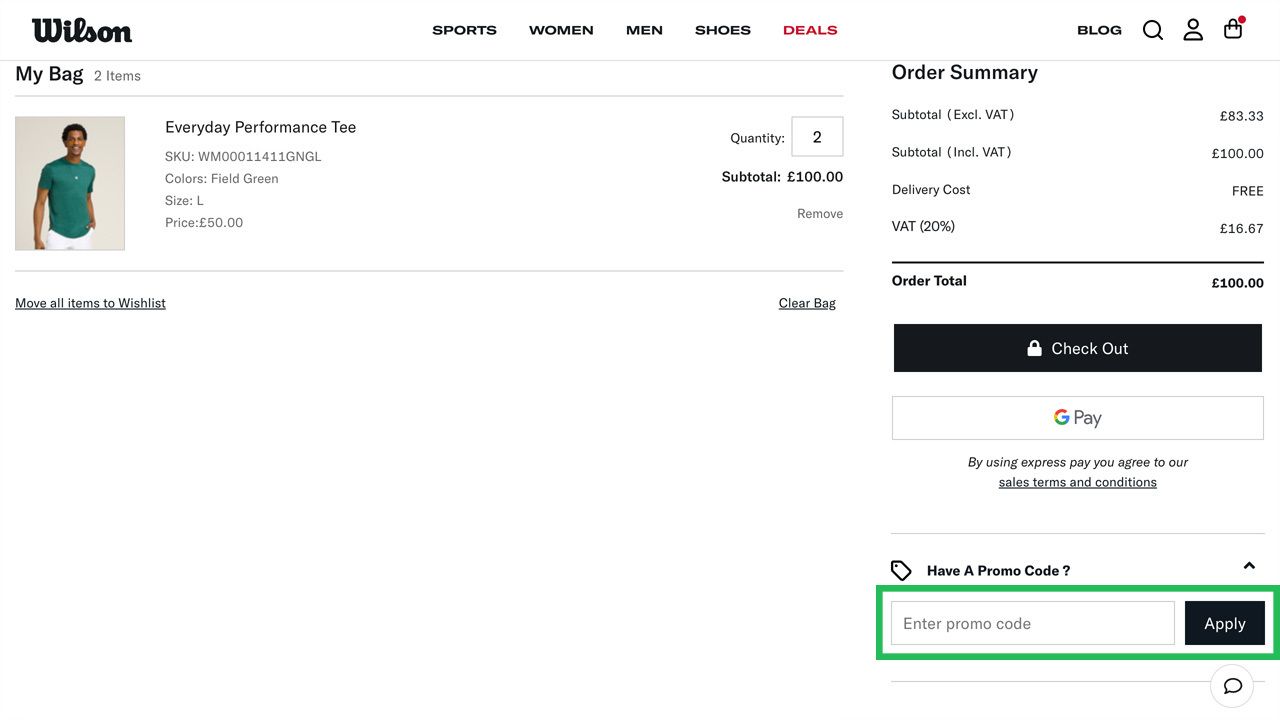Move all items to Wishlist
1280x720 pixels.
coord(90,303)
